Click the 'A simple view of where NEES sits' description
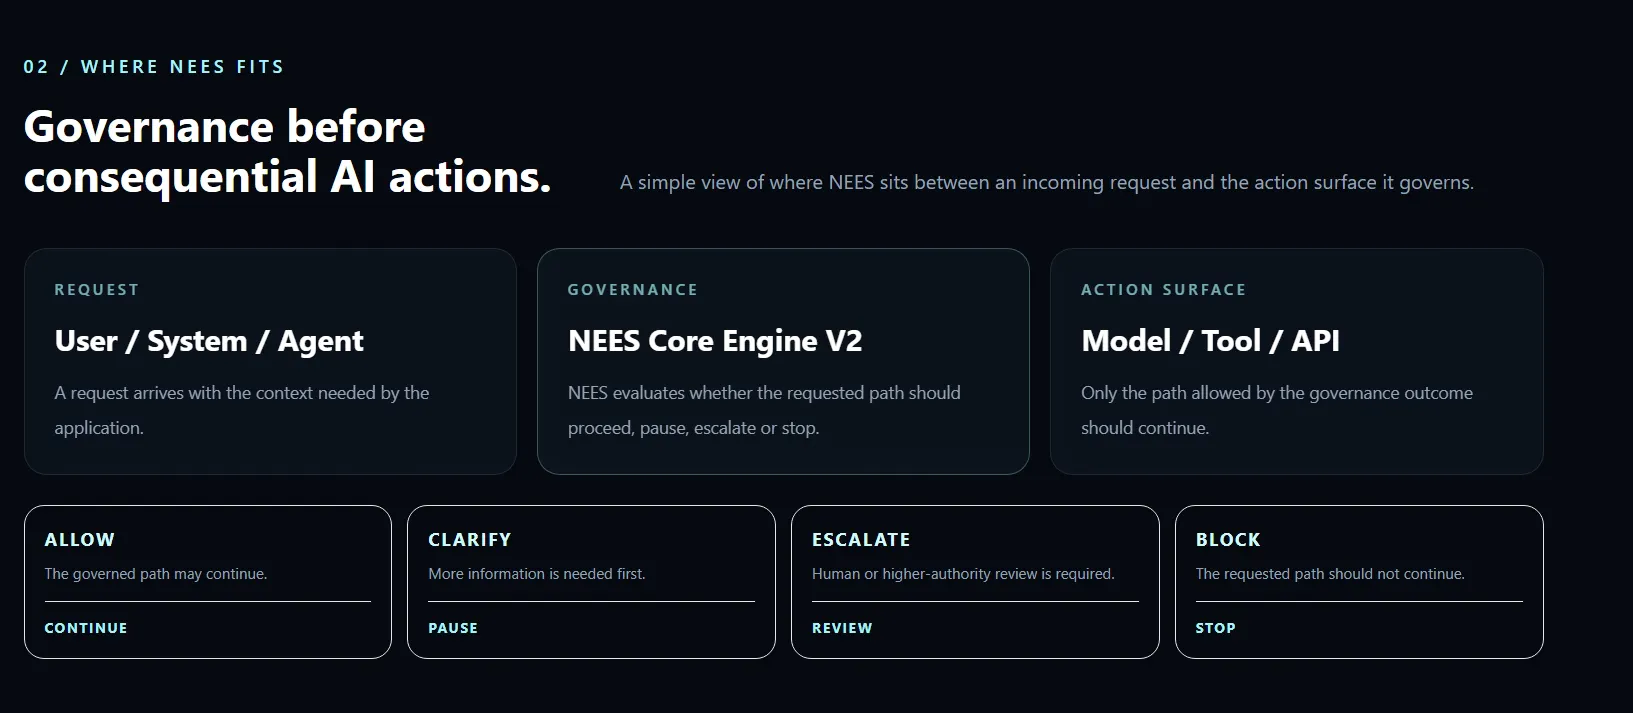Viewport: 1633px width, 713px height. (x=1046, y=183)
